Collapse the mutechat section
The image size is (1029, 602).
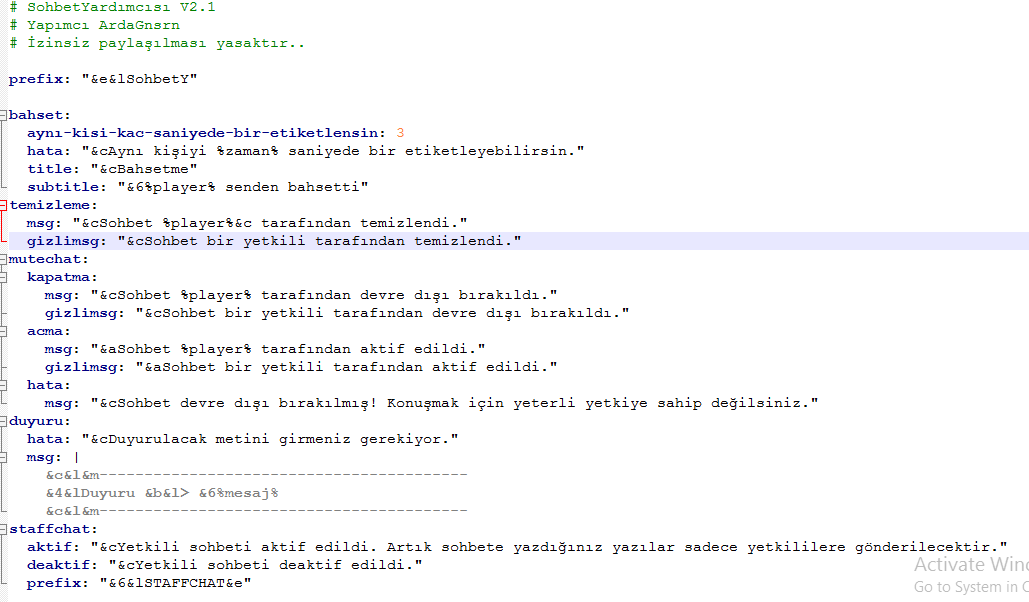(4, 258)
